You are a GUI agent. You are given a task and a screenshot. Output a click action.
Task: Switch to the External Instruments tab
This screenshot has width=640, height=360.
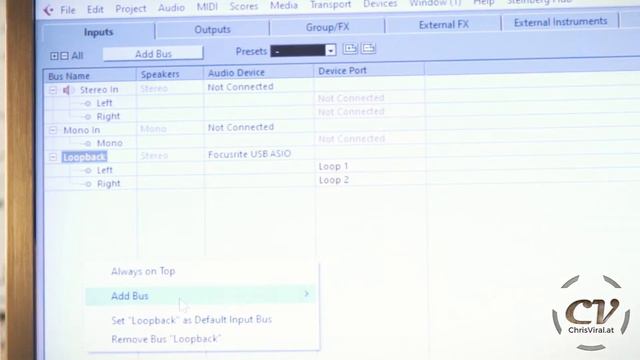(560, 22)
